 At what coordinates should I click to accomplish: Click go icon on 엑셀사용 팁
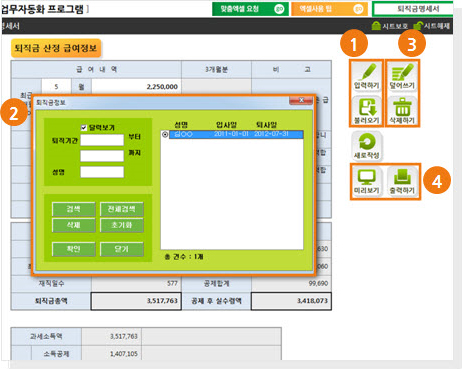coord(358,9)
